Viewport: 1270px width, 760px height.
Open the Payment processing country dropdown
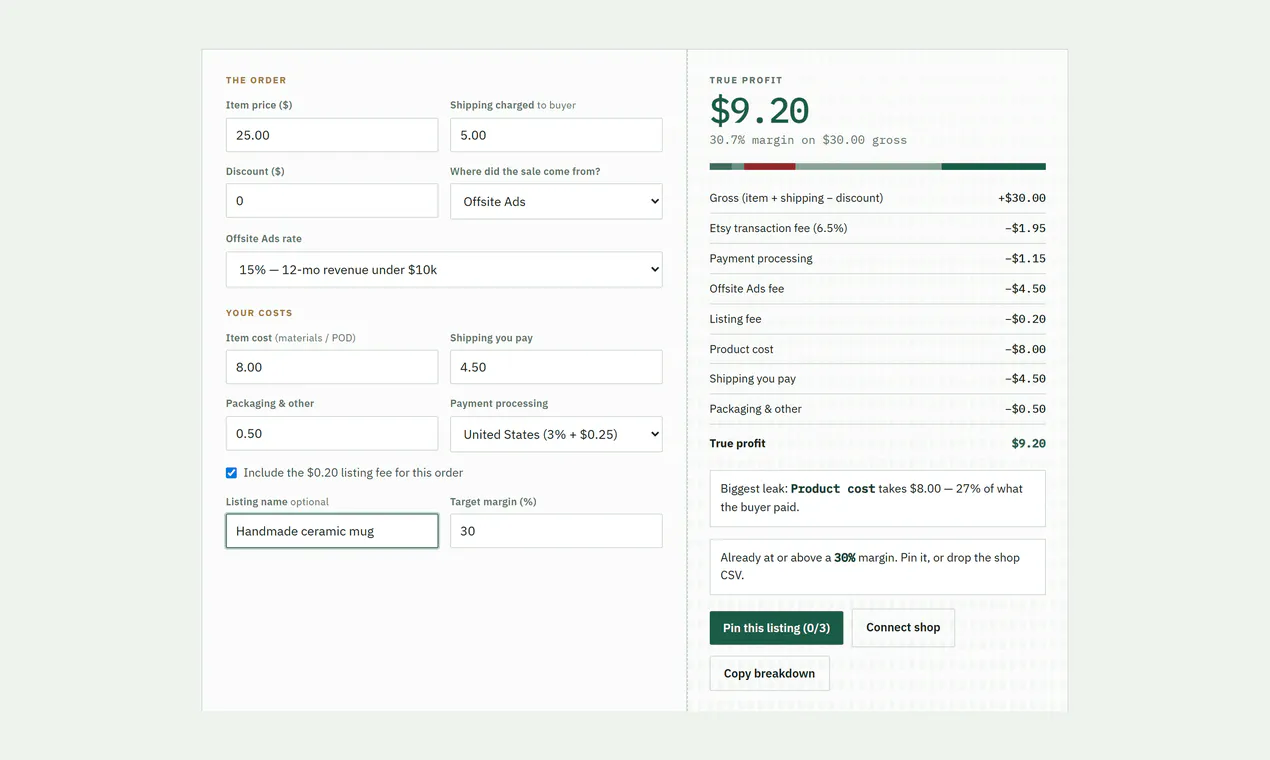click(x=556, y=434)
